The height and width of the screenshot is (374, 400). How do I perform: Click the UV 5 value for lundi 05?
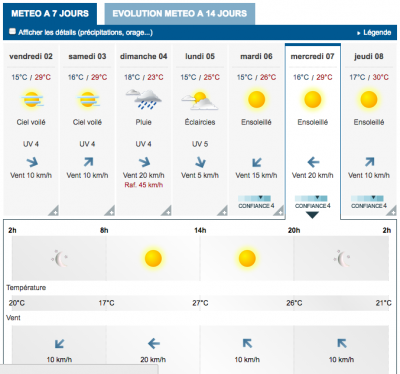[200, 144]
